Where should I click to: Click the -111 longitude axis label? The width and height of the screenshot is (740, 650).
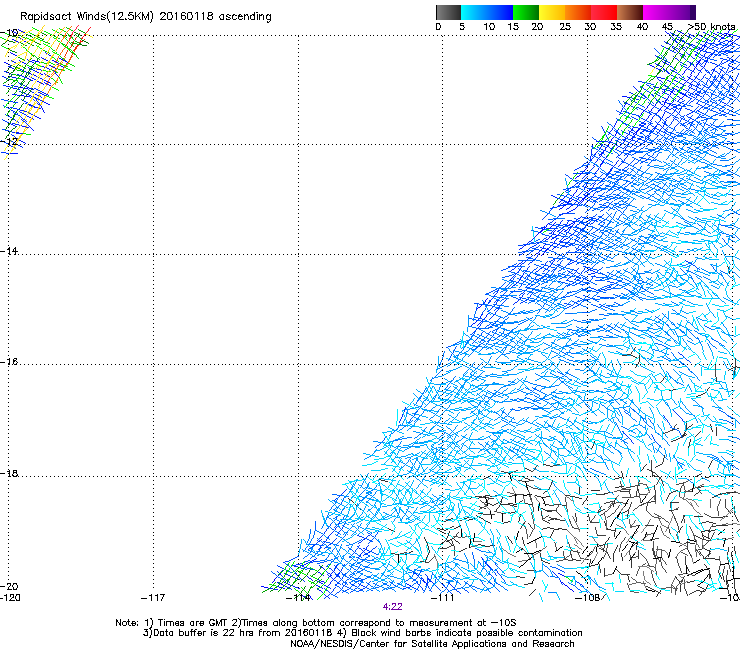coord(443,598)
